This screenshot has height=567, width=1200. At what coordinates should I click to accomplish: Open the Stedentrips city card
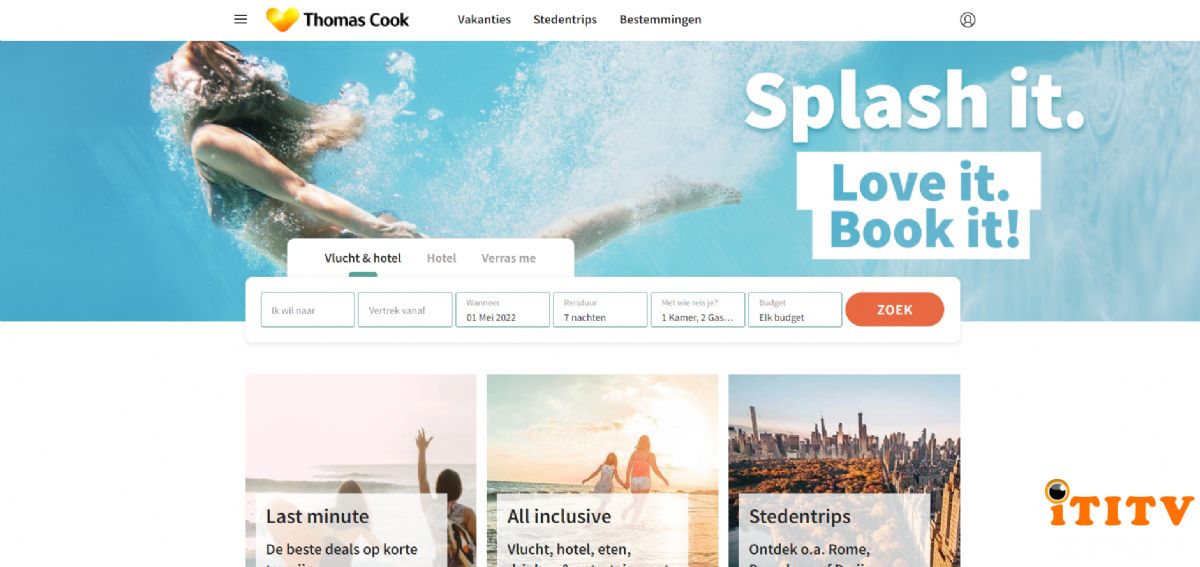tap(844, 470)
